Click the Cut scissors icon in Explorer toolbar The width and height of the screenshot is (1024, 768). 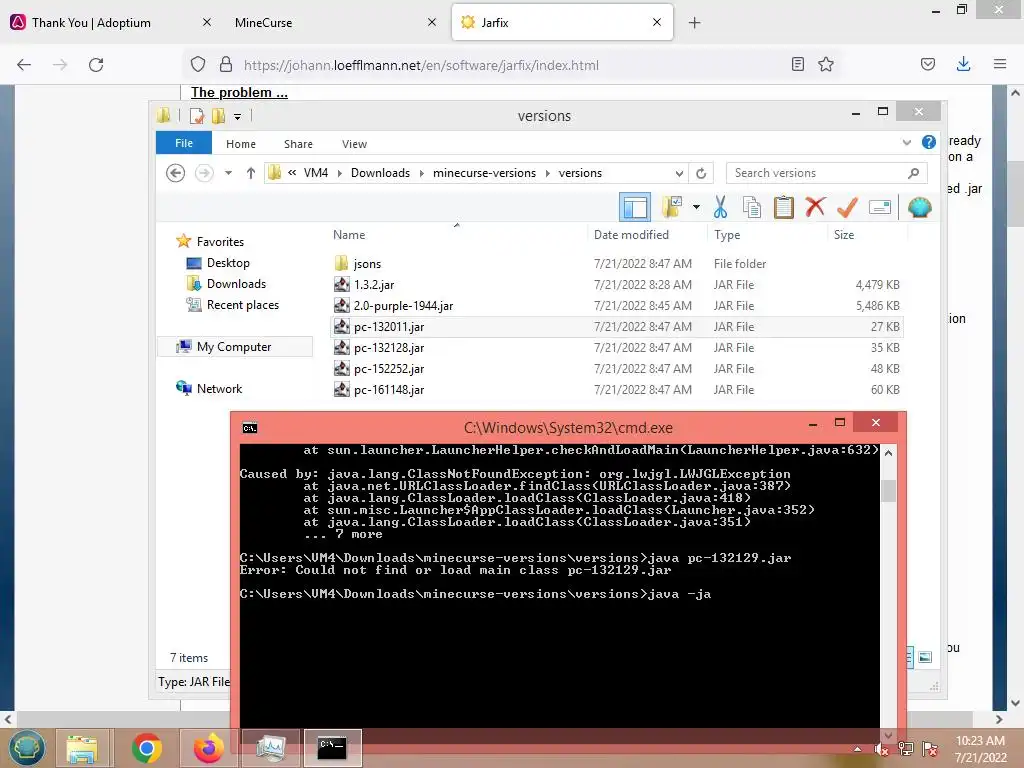tap(720, 208)
